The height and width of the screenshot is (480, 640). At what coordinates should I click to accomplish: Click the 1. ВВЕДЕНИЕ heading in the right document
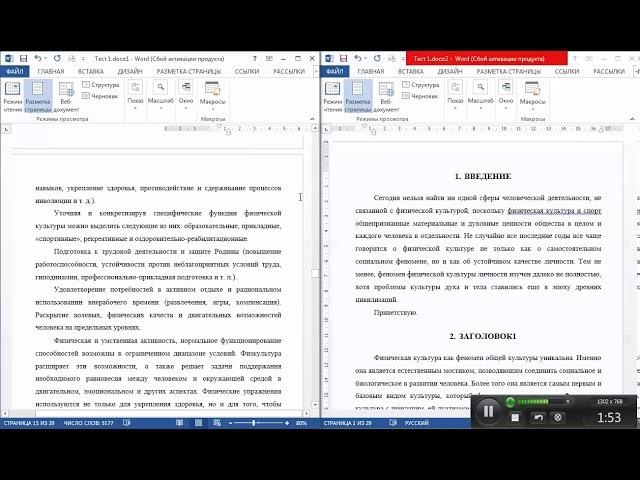[x=483, y=176]
